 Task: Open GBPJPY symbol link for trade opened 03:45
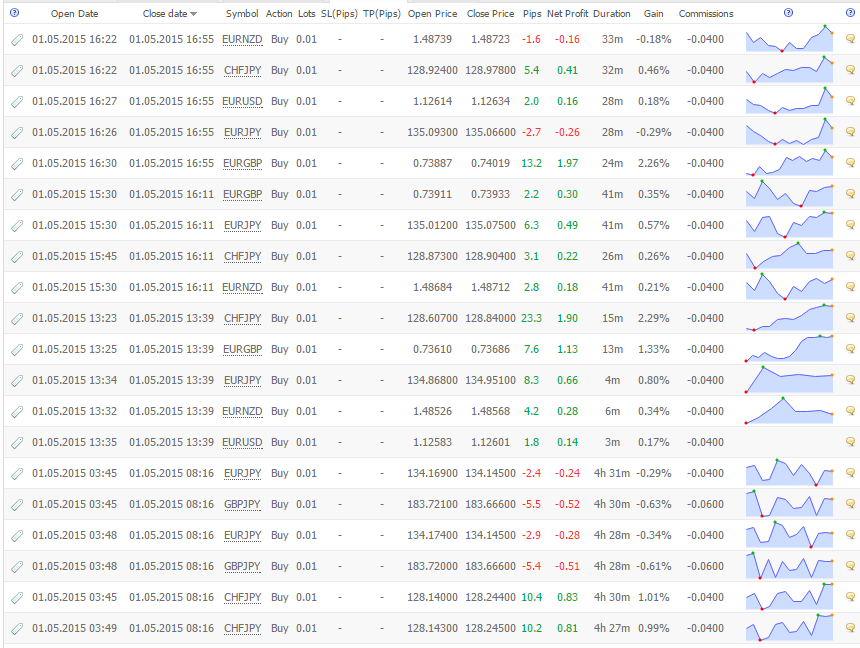tap(242, 504)
